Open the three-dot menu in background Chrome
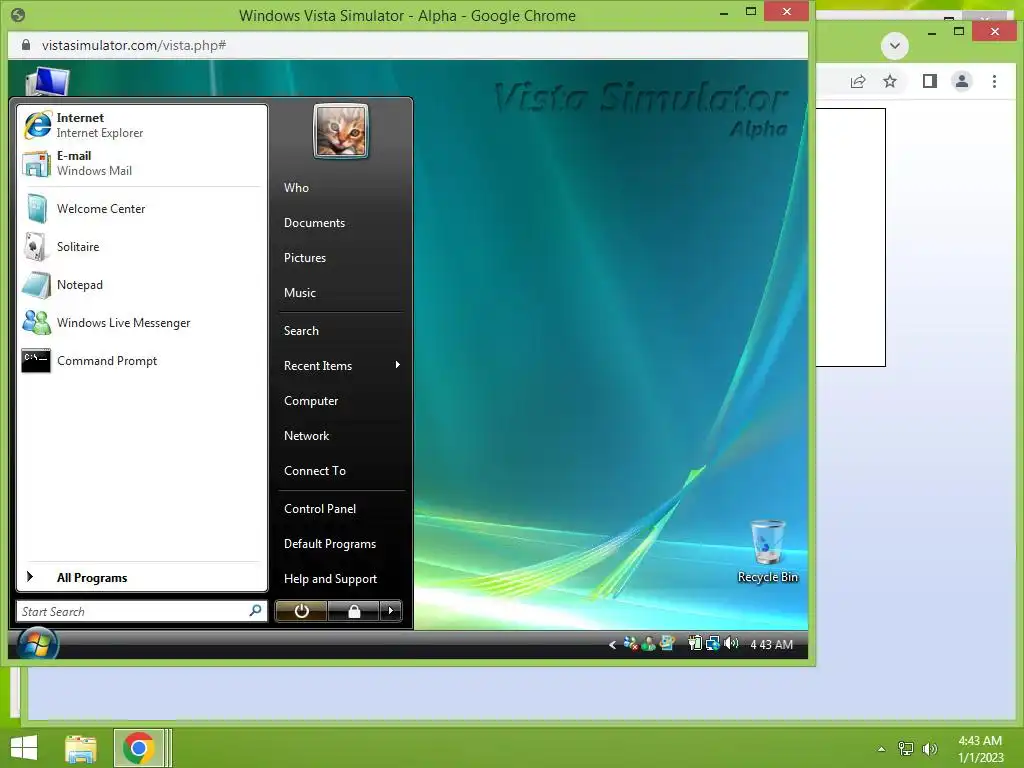 [x=994, y=81]
